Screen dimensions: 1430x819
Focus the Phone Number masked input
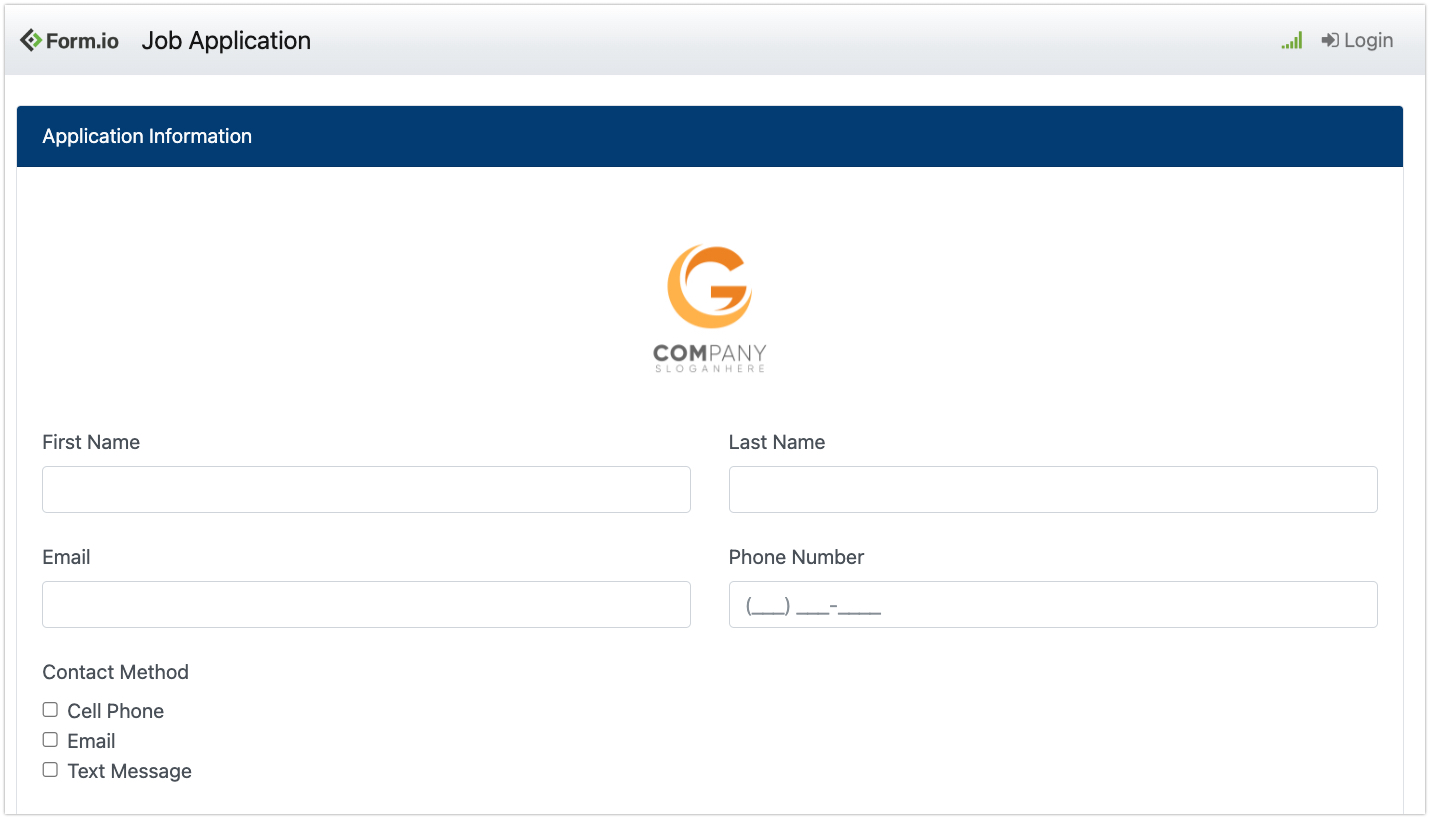click(1052, 604)
